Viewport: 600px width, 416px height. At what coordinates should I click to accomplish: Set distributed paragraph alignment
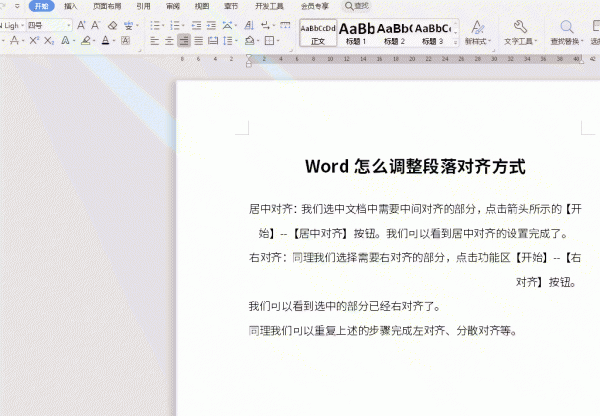213,41
